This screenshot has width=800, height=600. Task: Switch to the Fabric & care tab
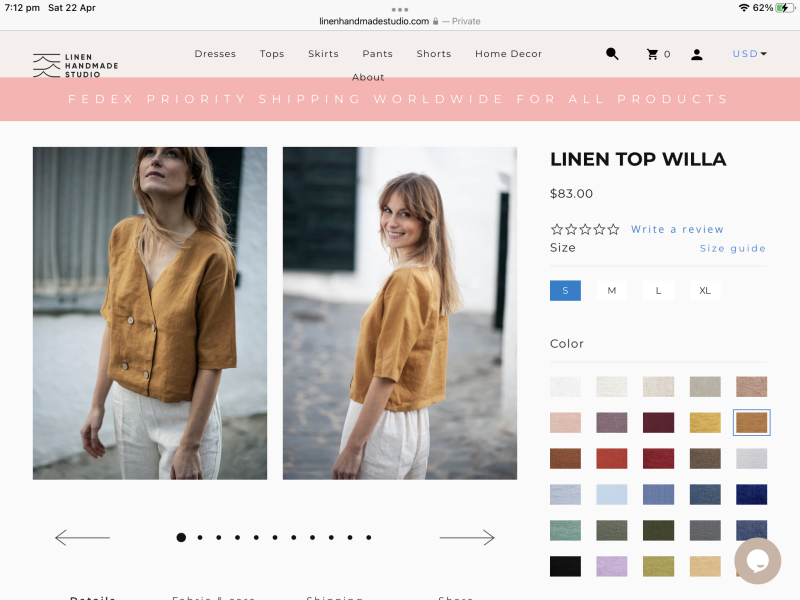(213, 596)
